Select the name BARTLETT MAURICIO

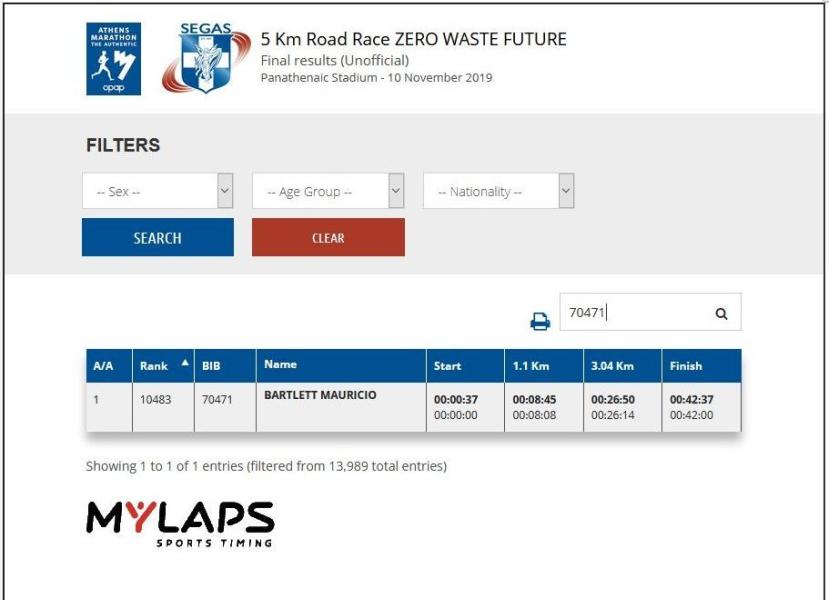pyautogui.click(x=320, y=395)
